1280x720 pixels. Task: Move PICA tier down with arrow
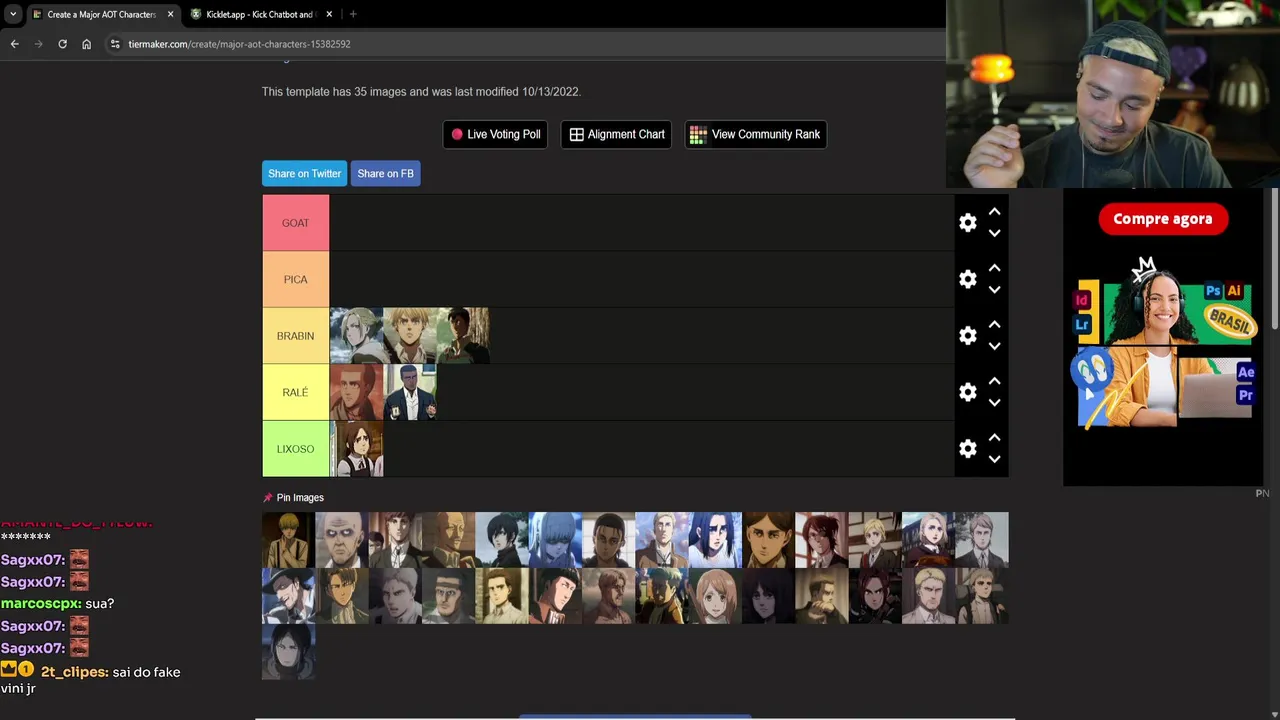coord(994,290)
